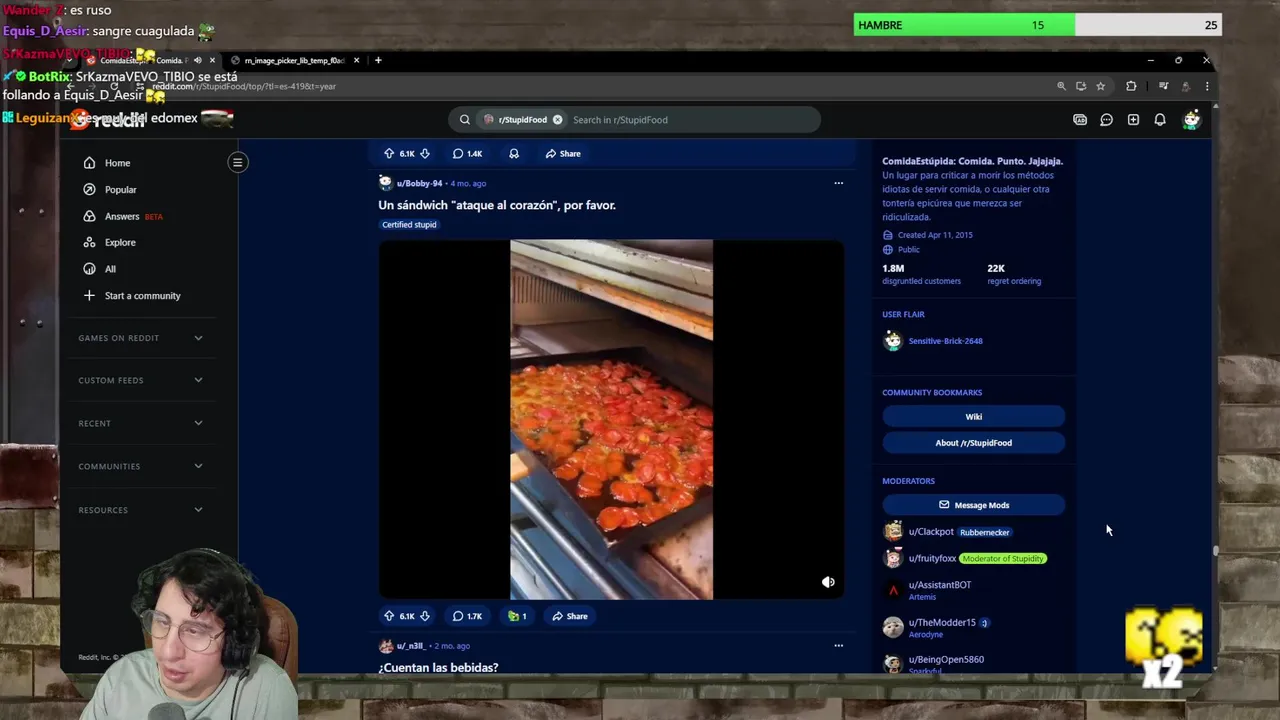This screenshot has width=1280, height=720.
Task: Collapse the left navigation sidebar
Action: point(238,162)
